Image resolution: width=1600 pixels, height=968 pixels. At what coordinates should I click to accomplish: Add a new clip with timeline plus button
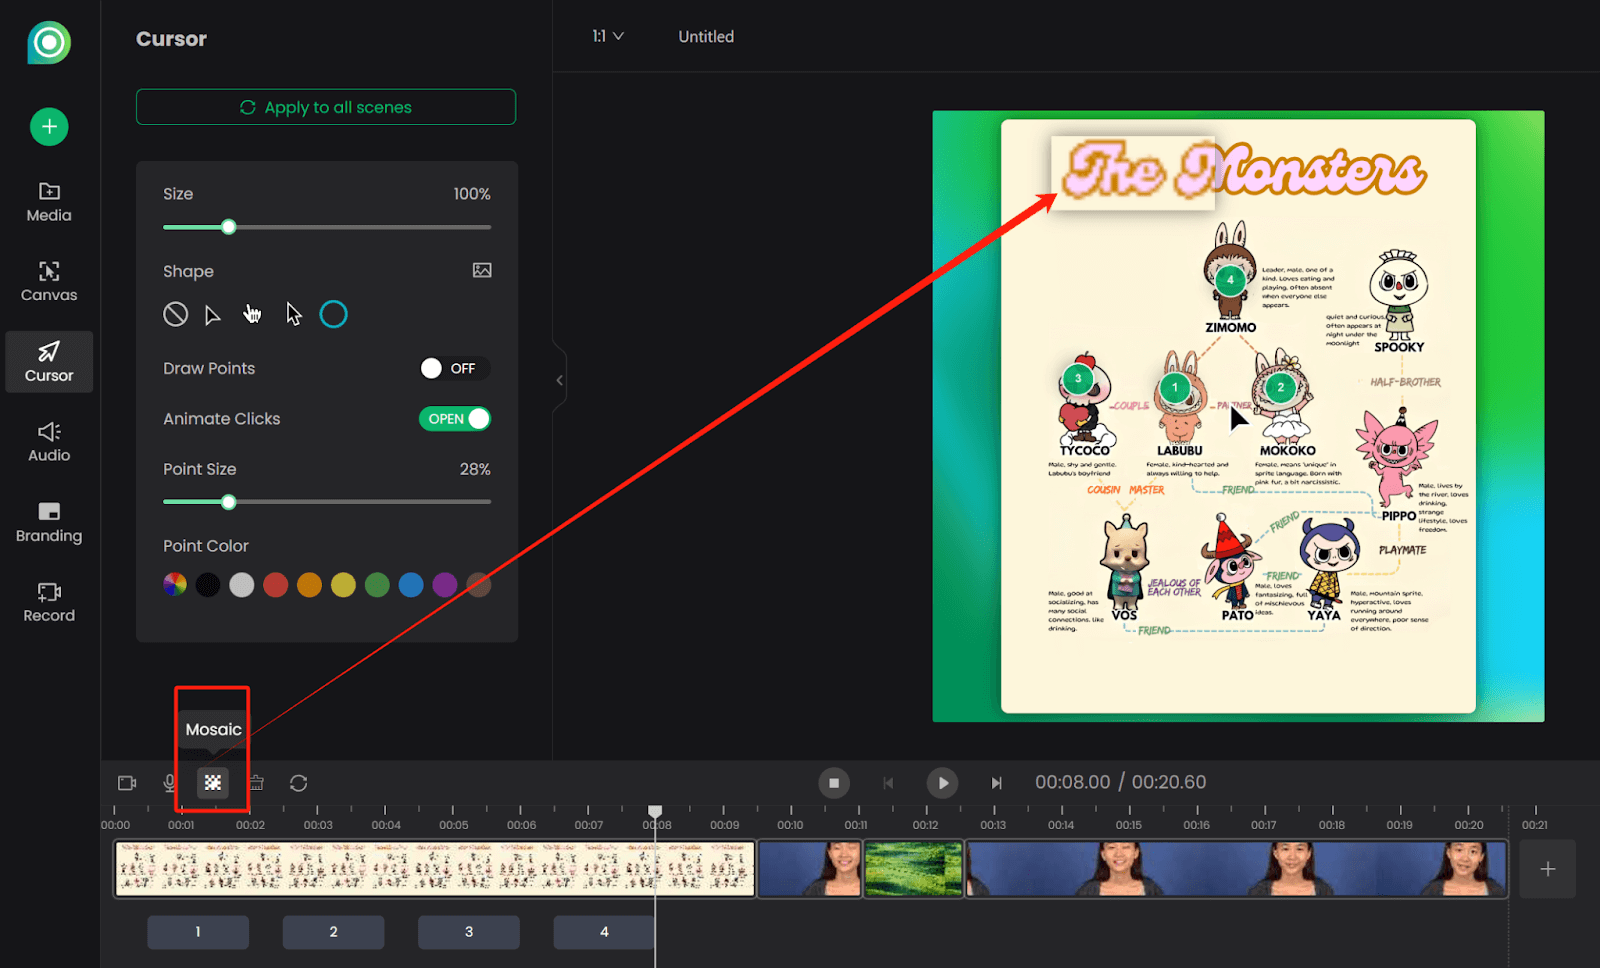(x=1547, y=869)
